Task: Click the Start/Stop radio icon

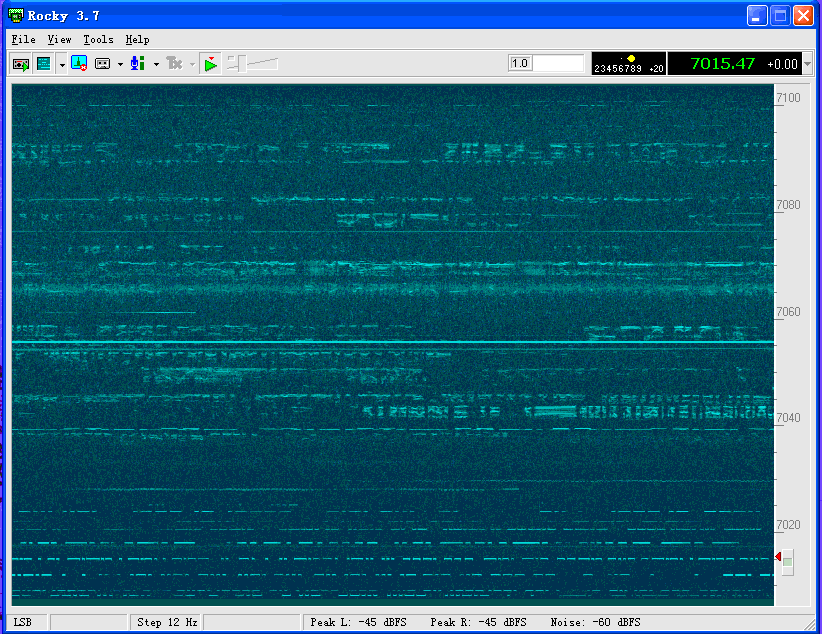Action: pyautogui.click(x=20, y=64)
